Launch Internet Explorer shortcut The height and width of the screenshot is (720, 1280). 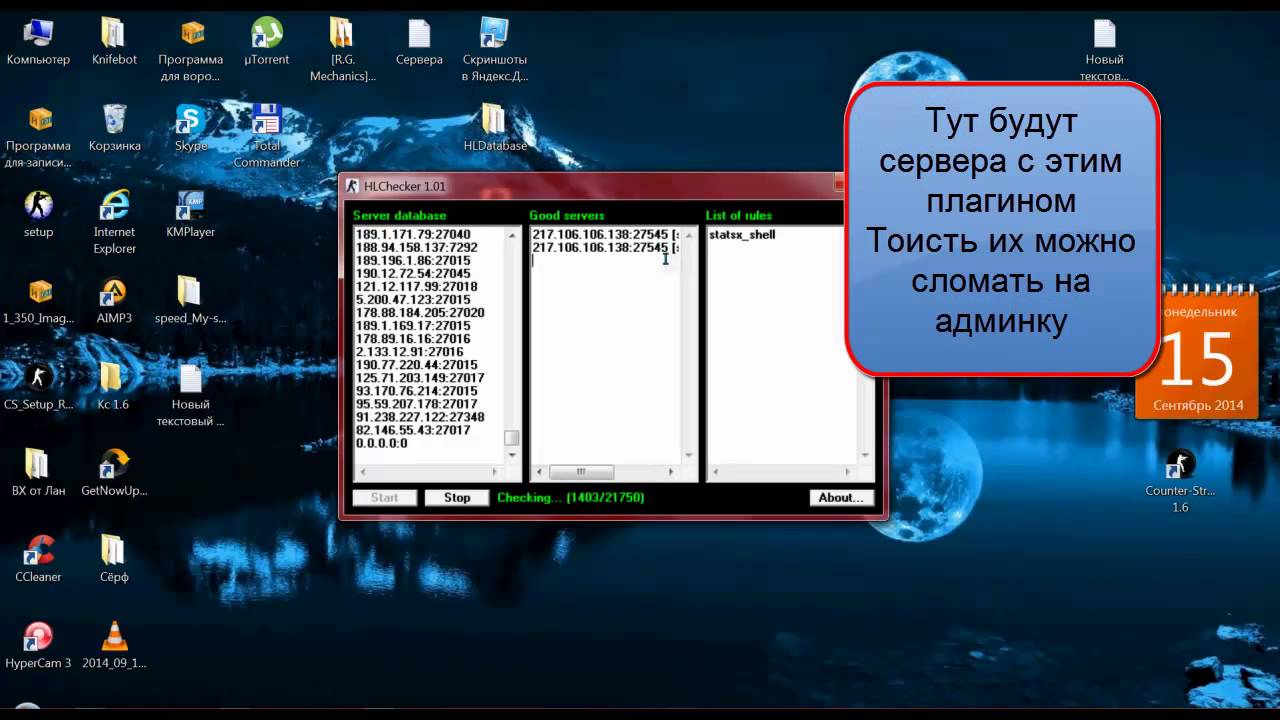(114, 222)
